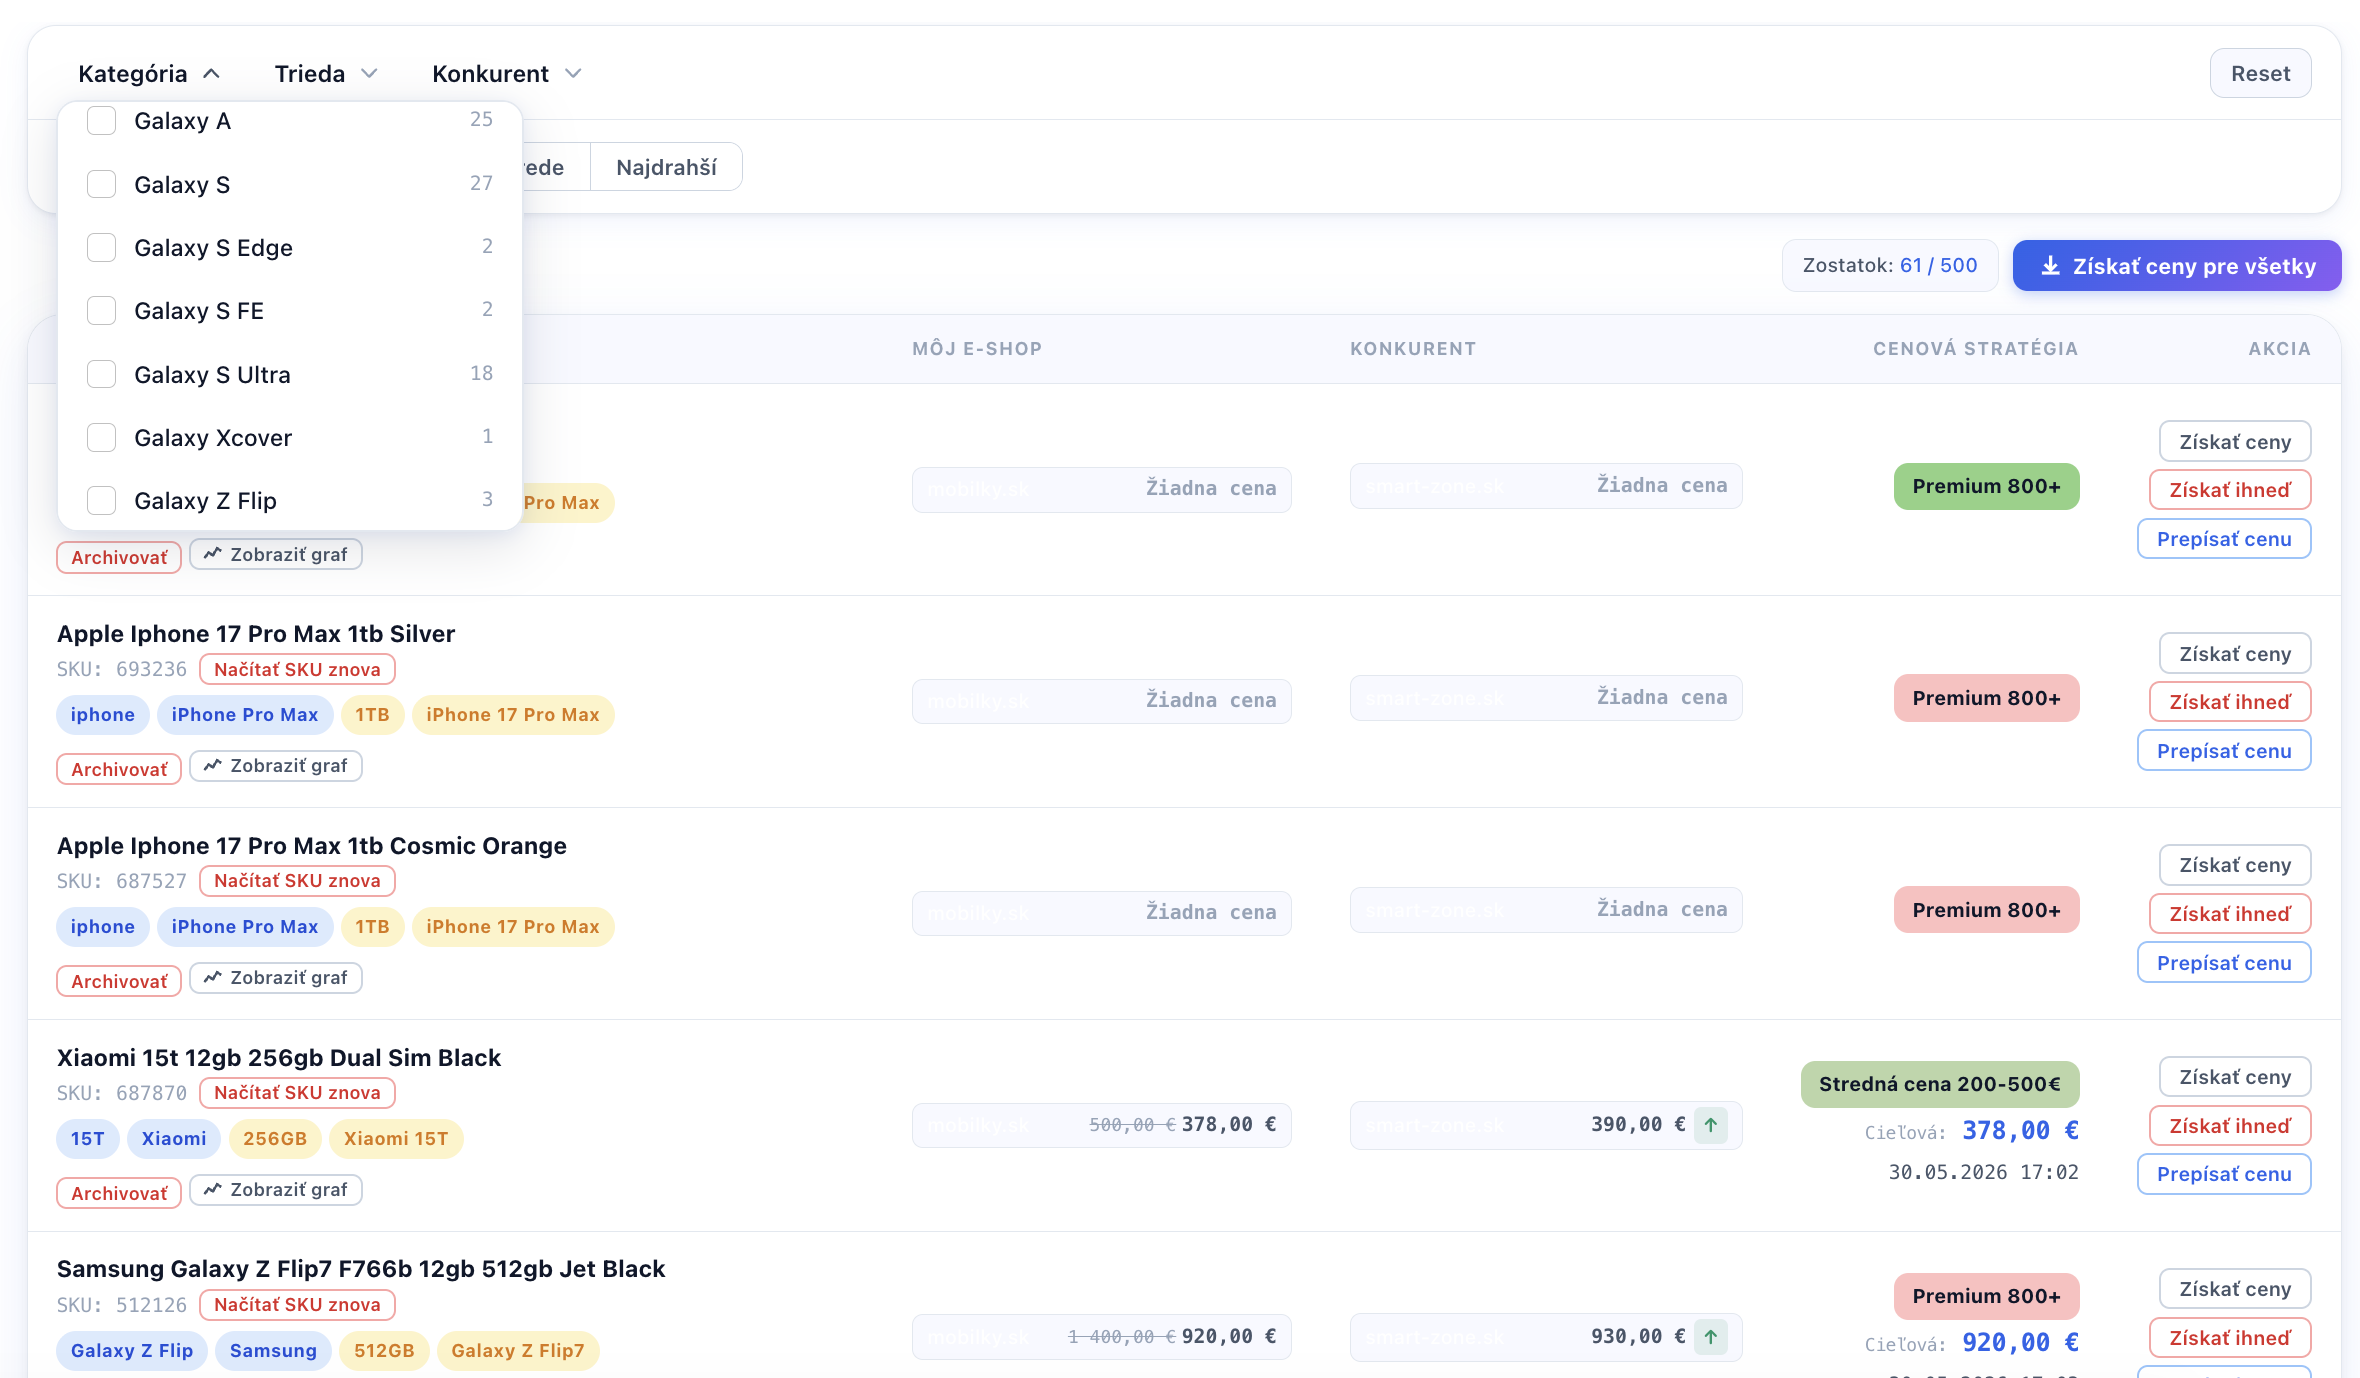Click the chevron icon next to Konkurent
2360x1378 pixels.
(573, 74)
